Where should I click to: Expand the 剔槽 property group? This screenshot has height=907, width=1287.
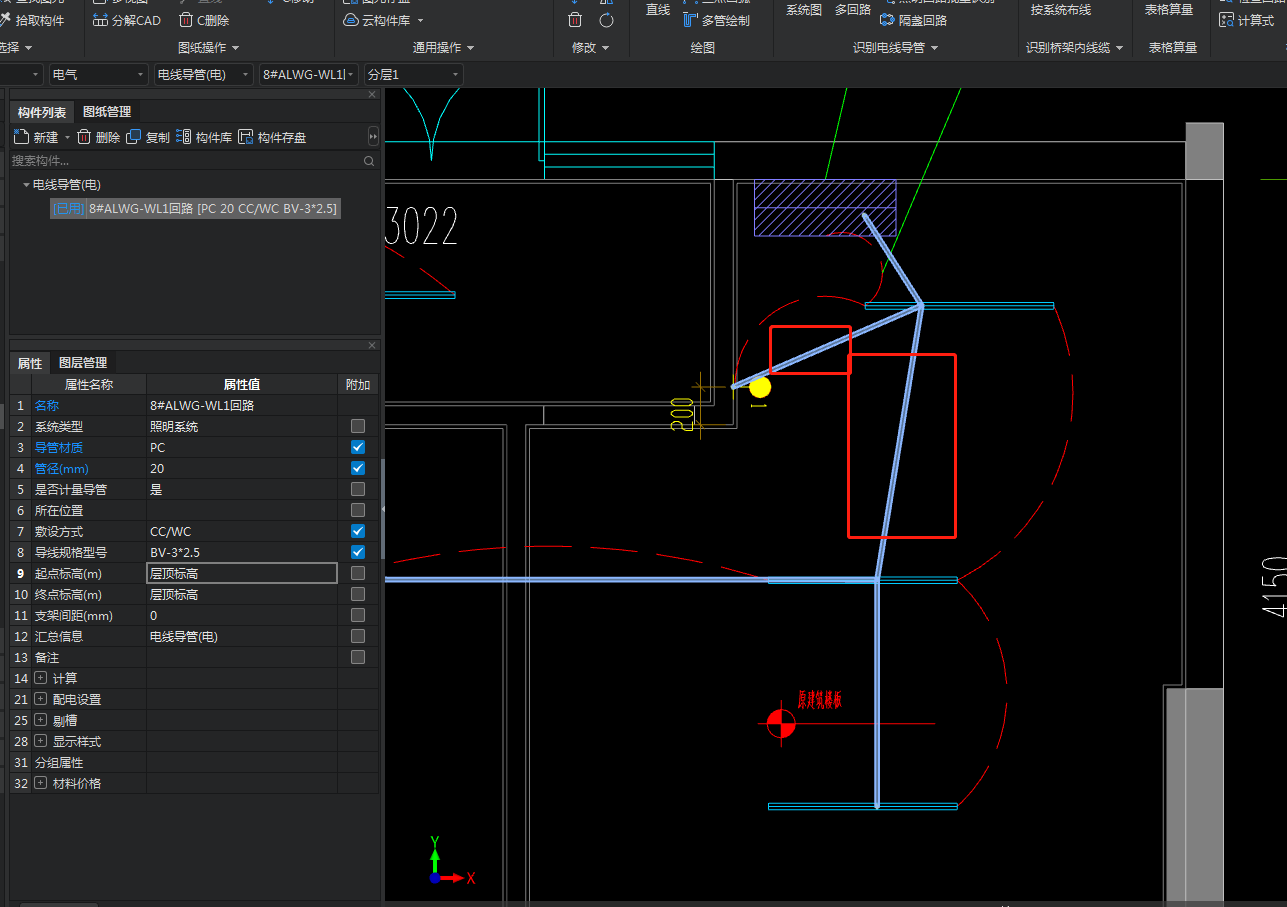[x=41, y=720]
